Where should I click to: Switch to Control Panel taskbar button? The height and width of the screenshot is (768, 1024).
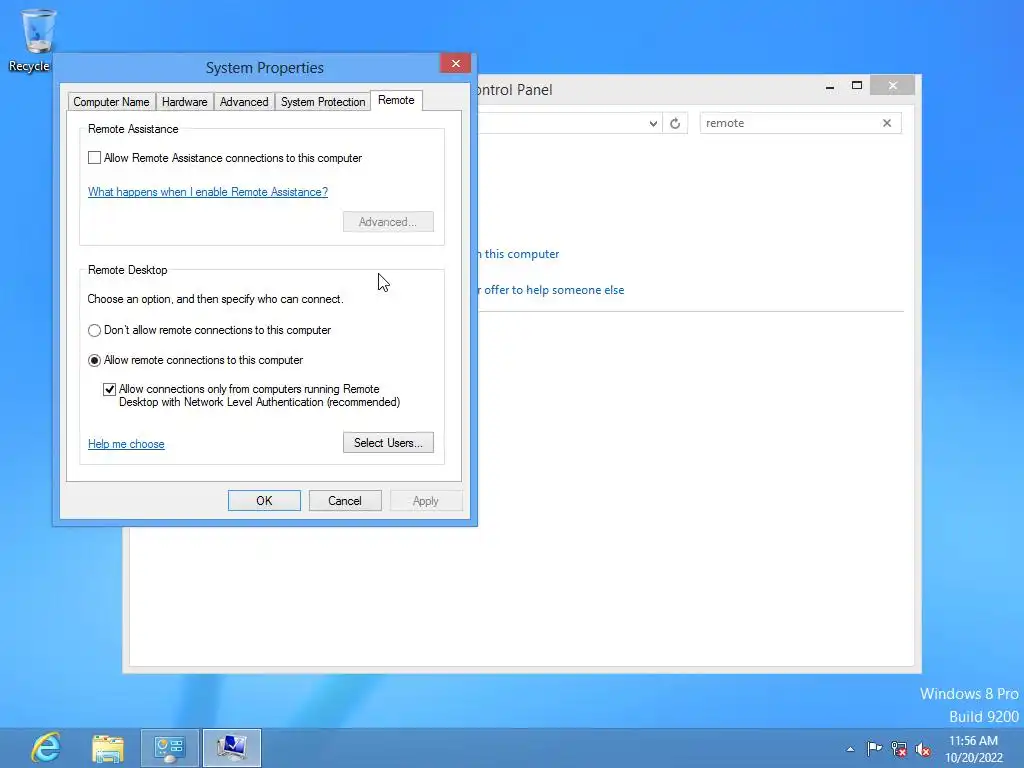click(169, 748)
